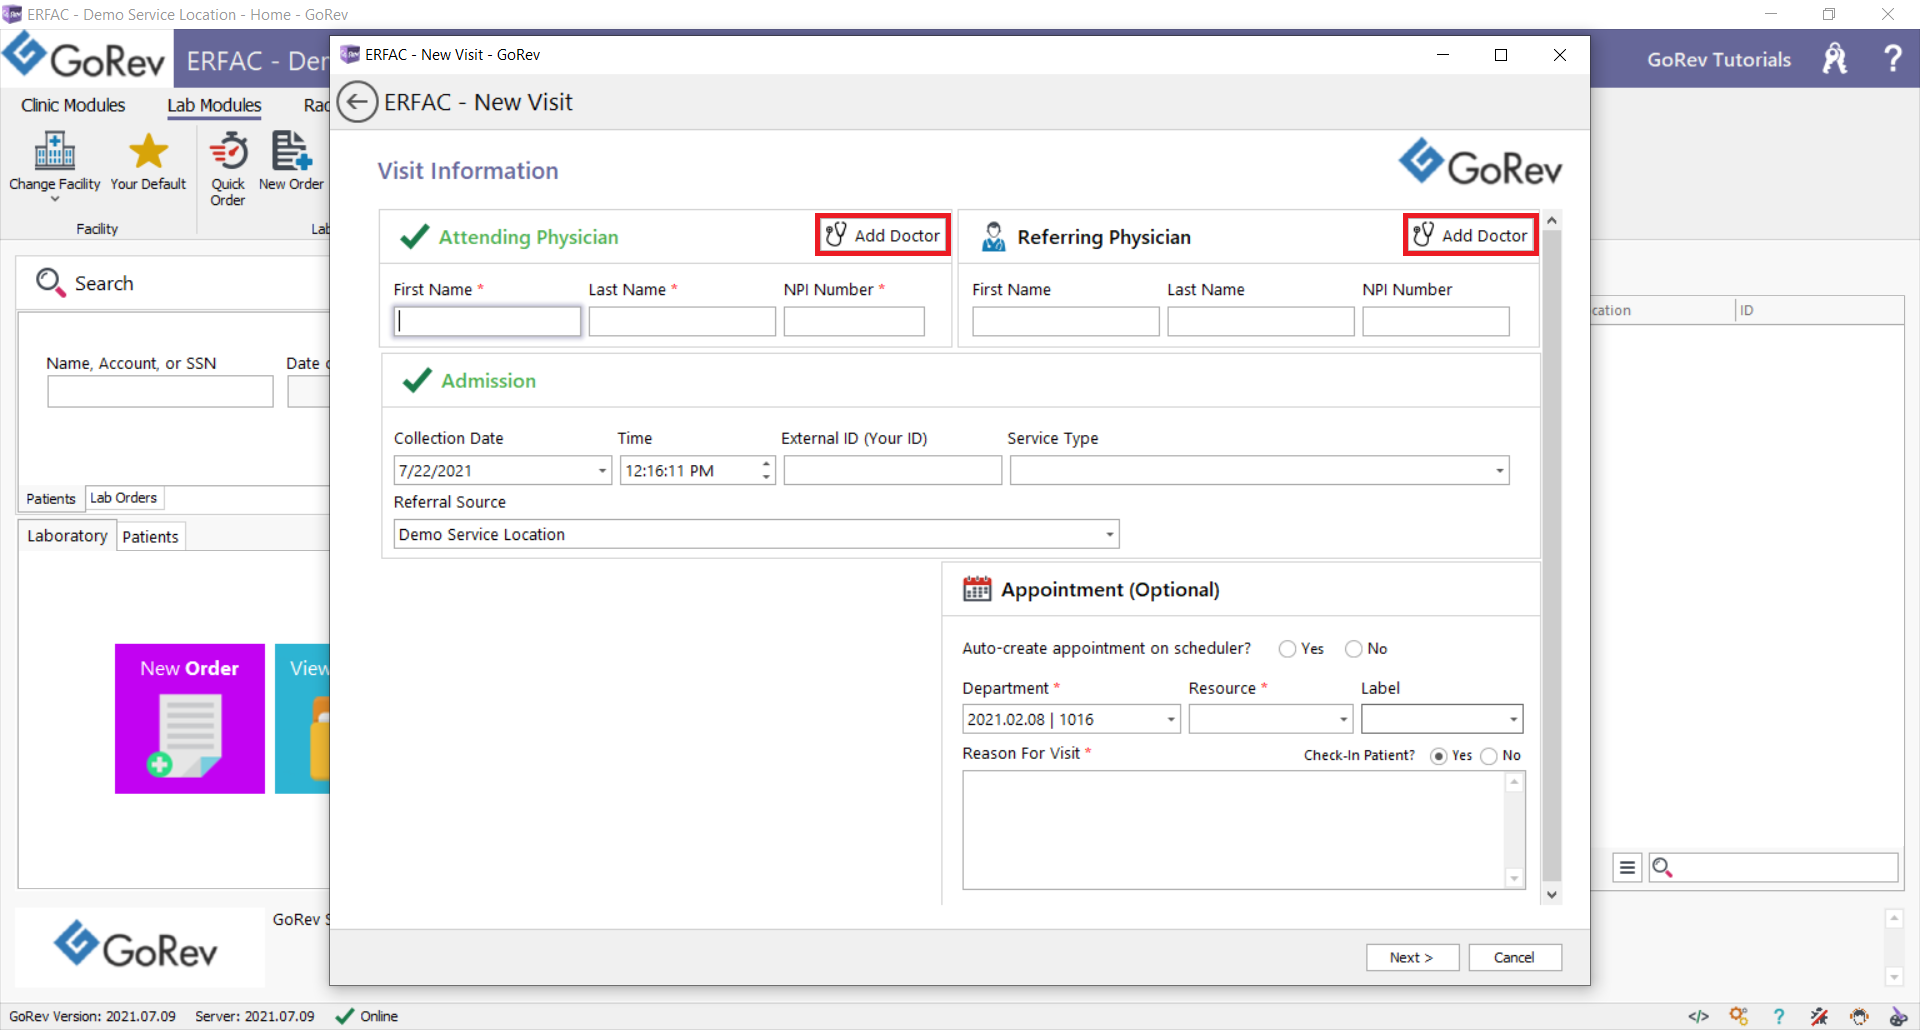Click the dialog vertical scrollbar thumb
The image size is (1920, 1030).
click(x=1551, y=555)
